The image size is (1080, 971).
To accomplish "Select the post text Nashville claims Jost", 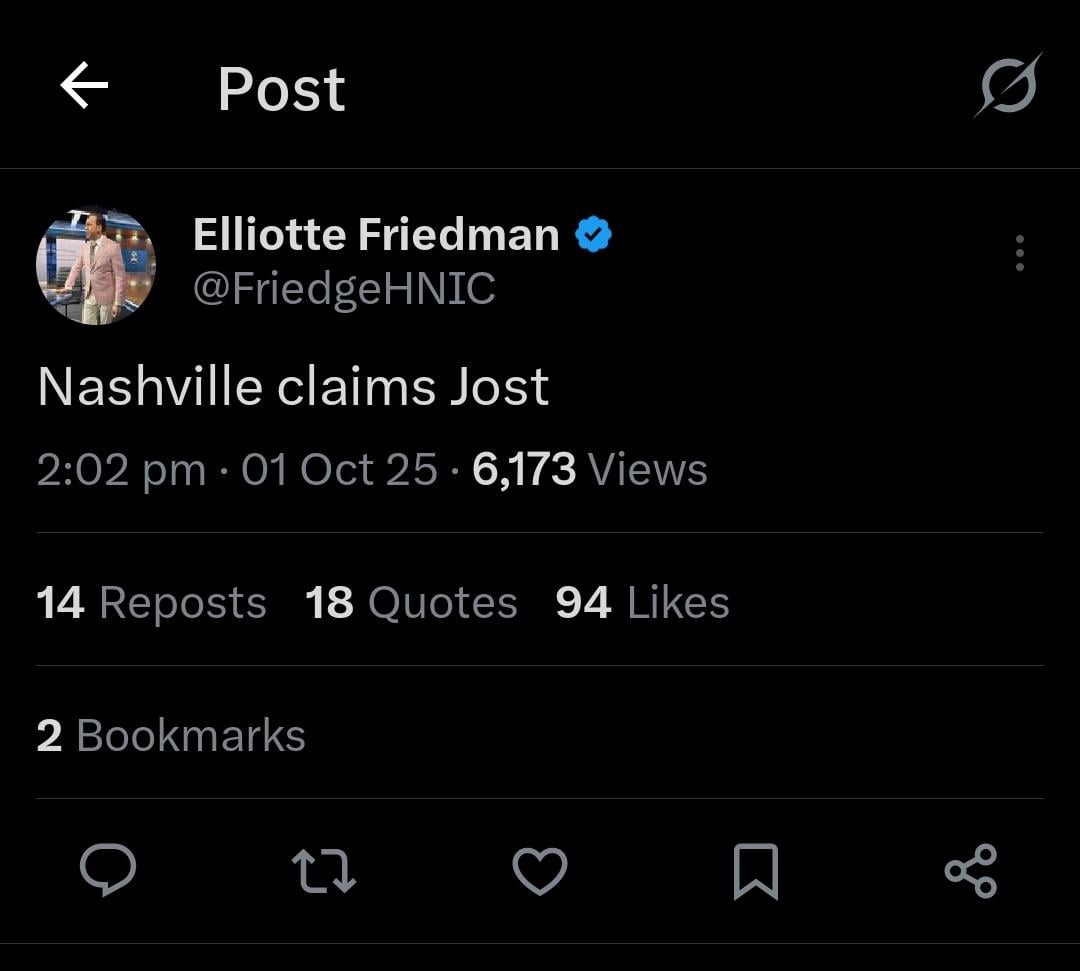I will coord(292,386).
